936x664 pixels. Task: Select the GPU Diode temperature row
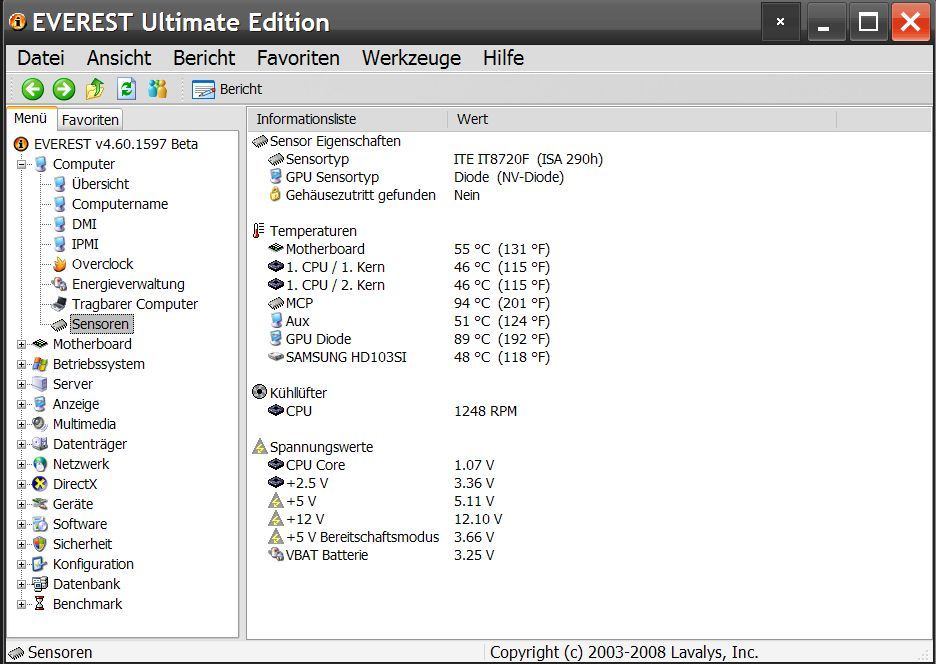pos(409,339)
